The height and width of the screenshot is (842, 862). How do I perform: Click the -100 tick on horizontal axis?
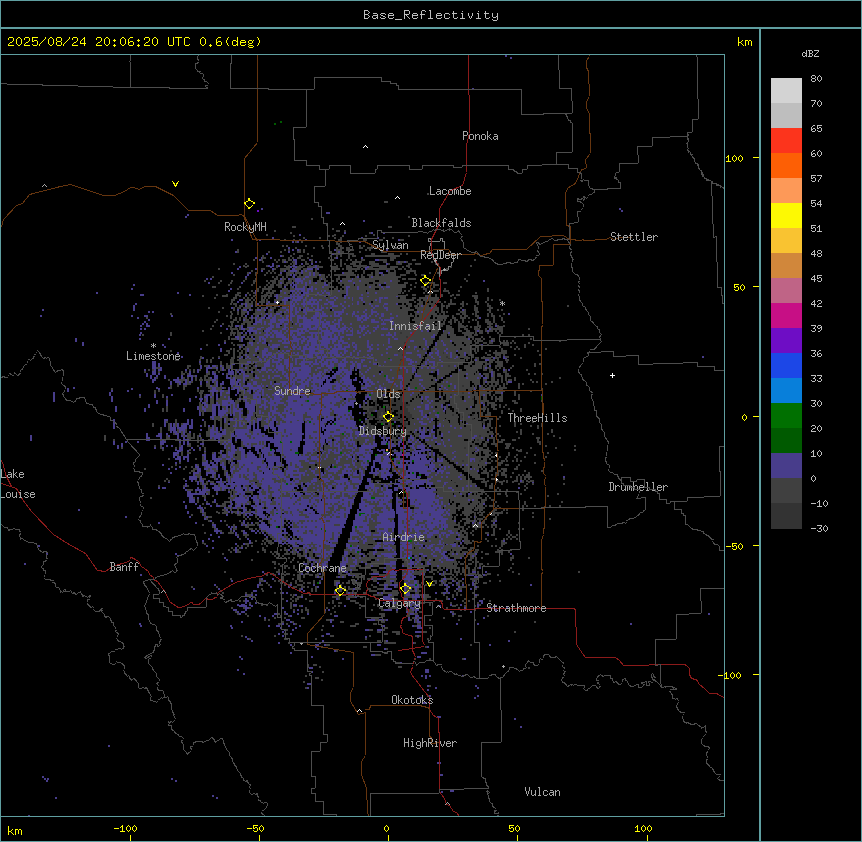[x=125, y=828]
